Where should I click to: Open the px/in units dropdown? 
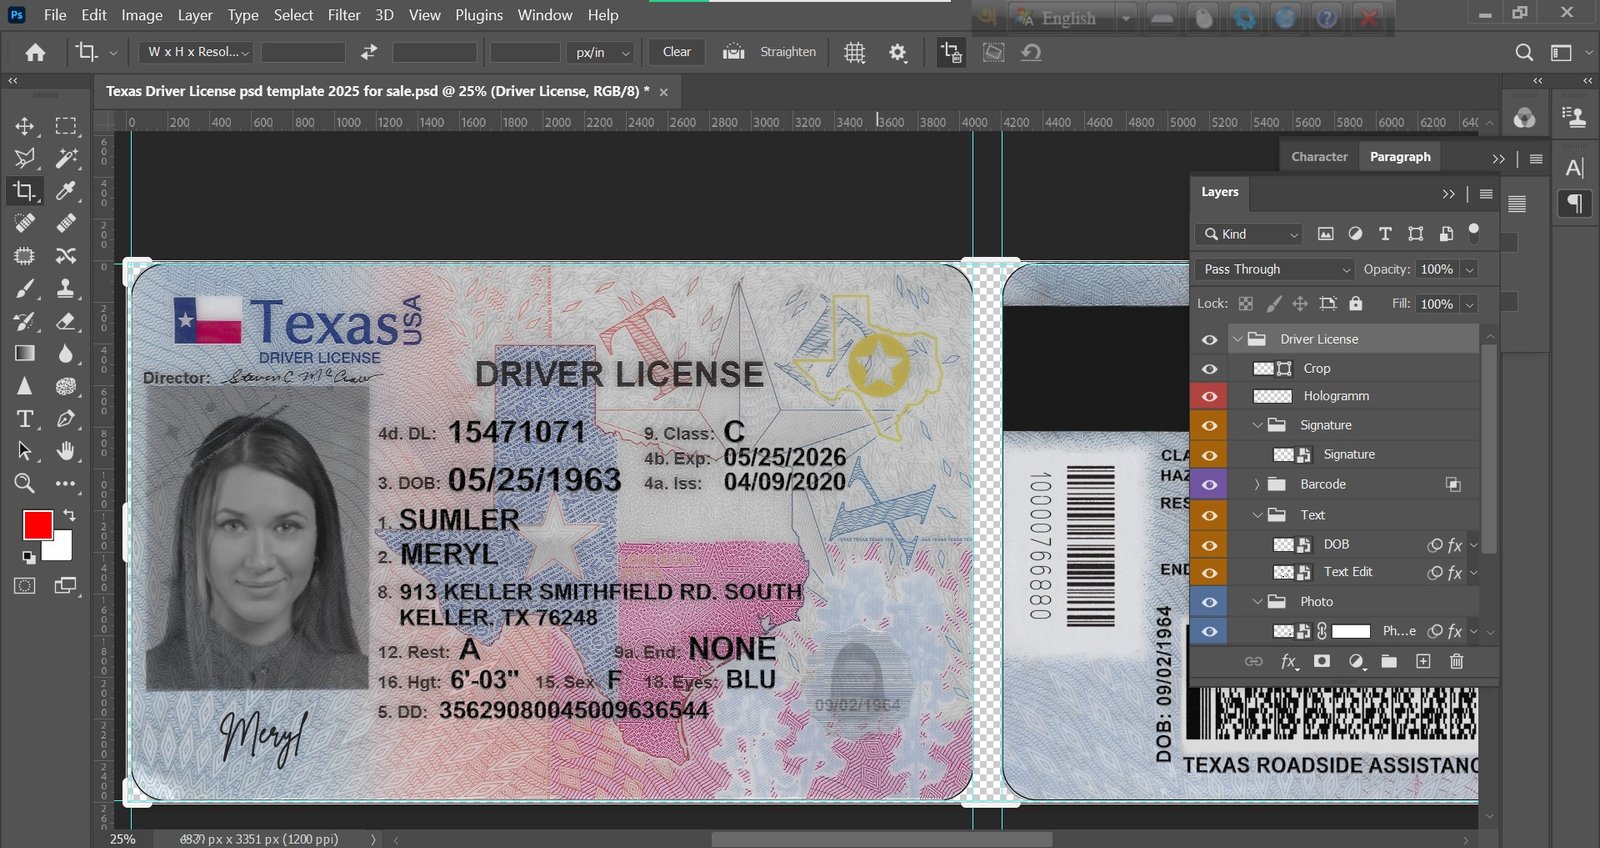[x=601, y=52]
